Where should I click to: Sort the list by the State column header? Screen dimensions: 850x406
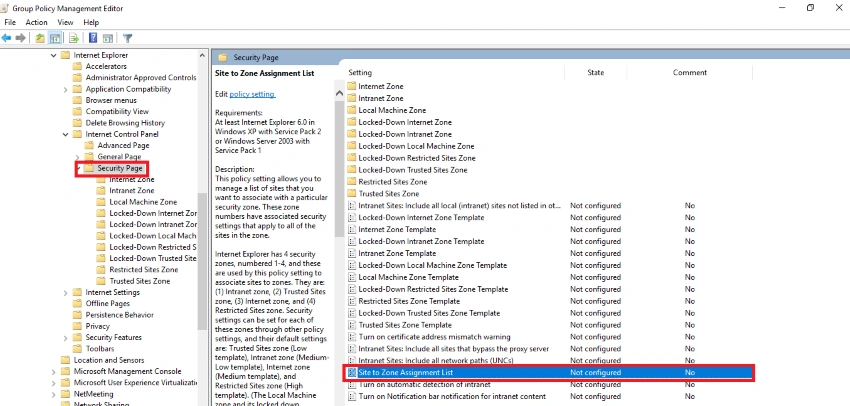[x=595, y=73]
